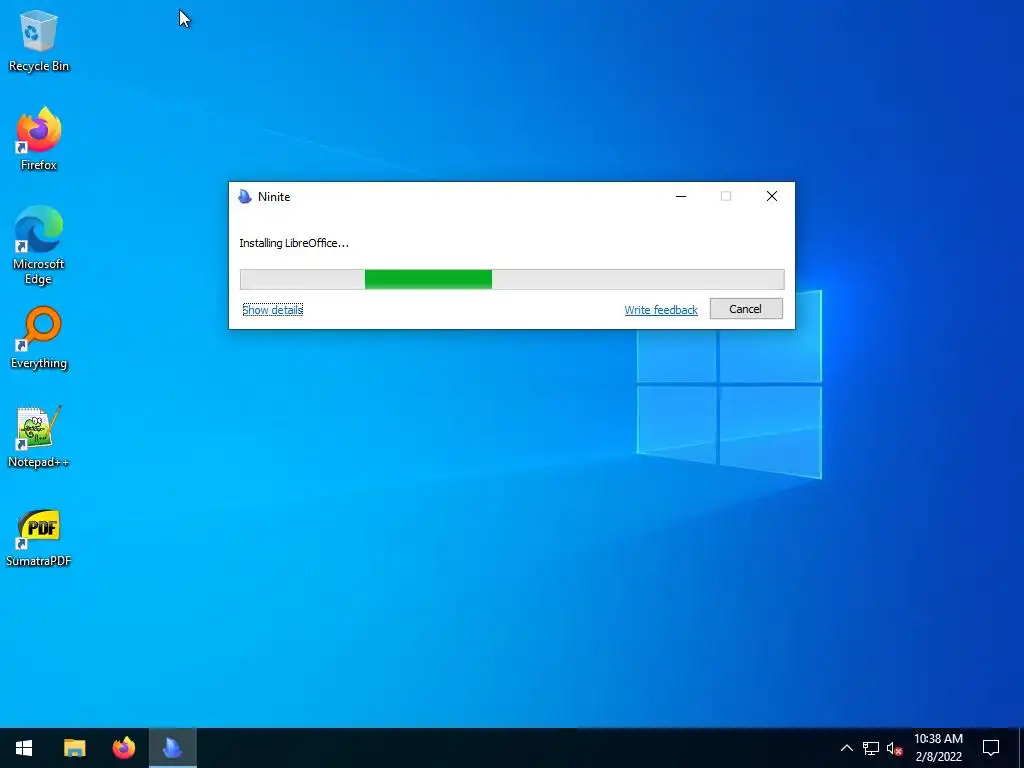
Task: Select the Microsoft Edge desktop shortcut
Action: 39,246
